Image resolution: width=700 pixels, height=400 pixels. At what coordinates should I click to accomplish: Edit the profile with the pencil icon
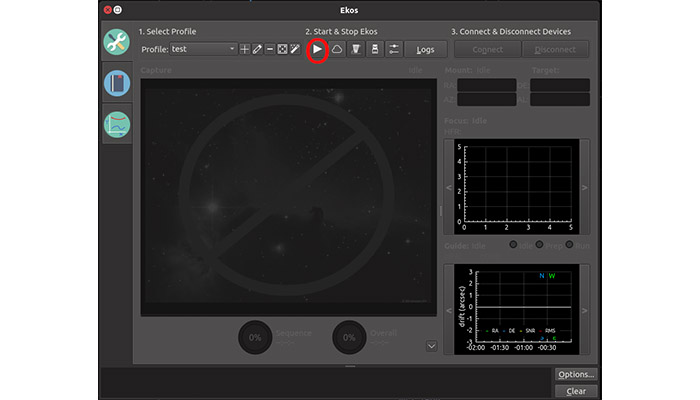[257, 49]
